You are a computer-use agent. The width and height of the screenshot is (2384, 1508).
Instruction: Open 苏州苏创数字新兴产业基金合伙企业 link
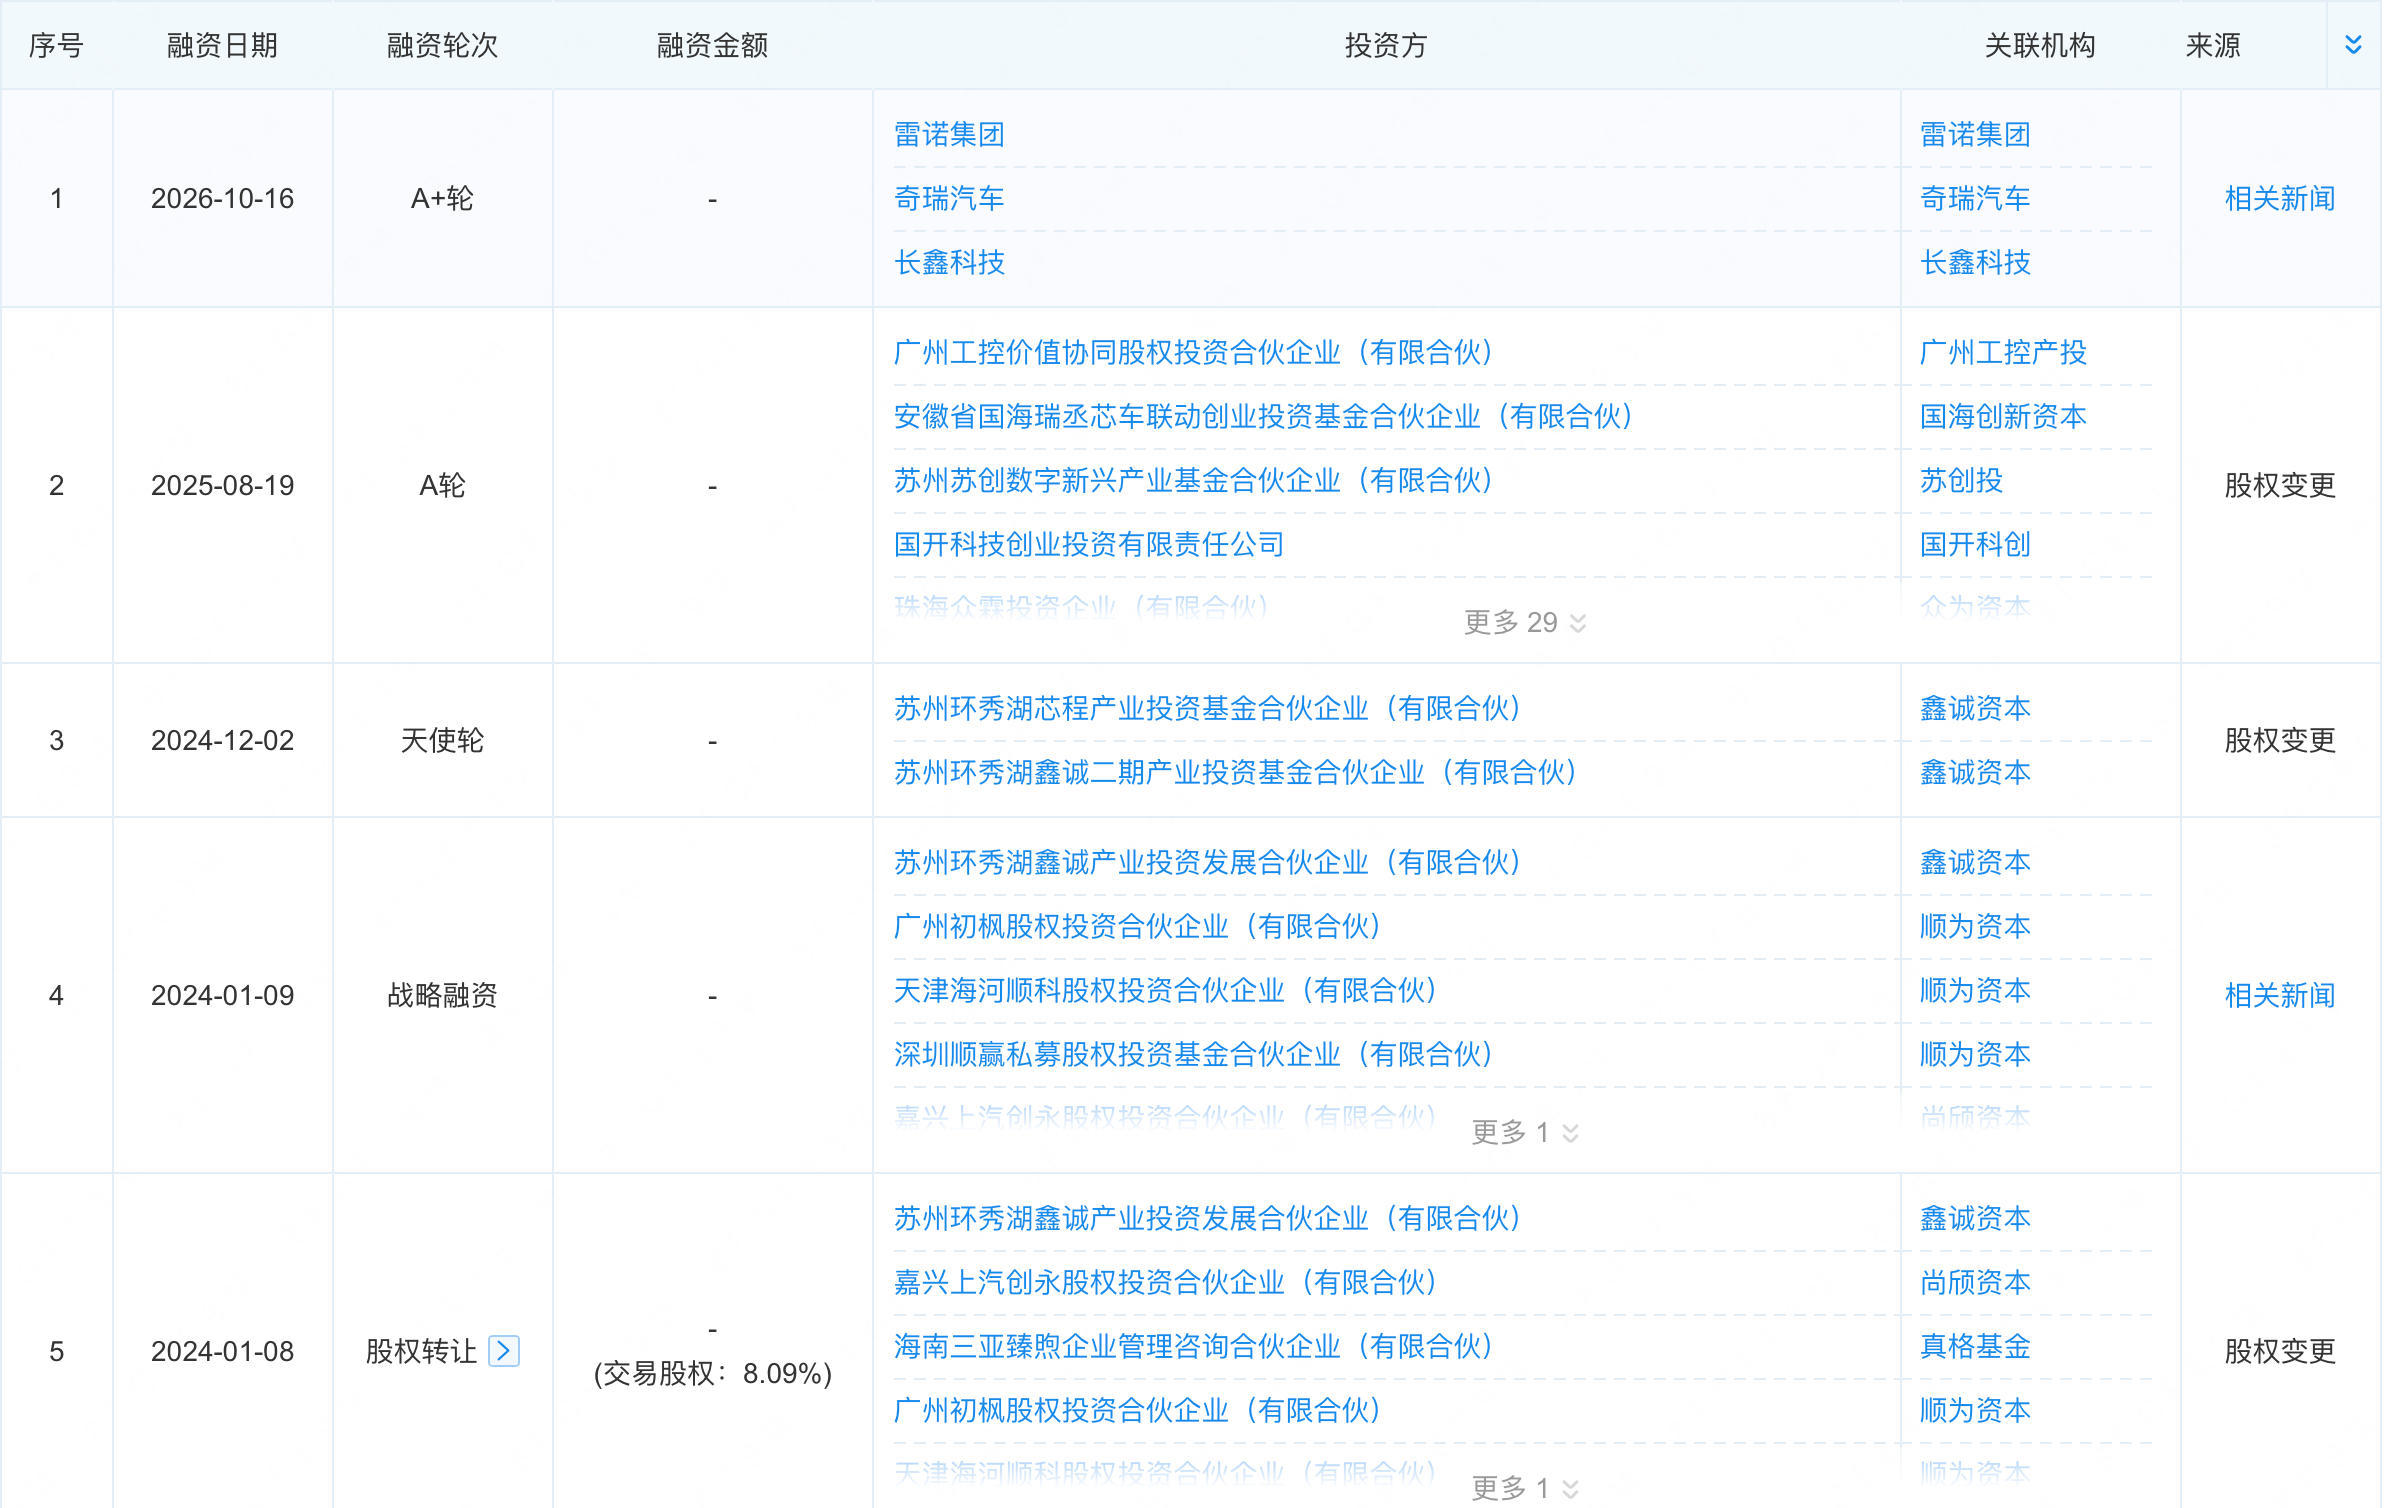click(1194, 480)
